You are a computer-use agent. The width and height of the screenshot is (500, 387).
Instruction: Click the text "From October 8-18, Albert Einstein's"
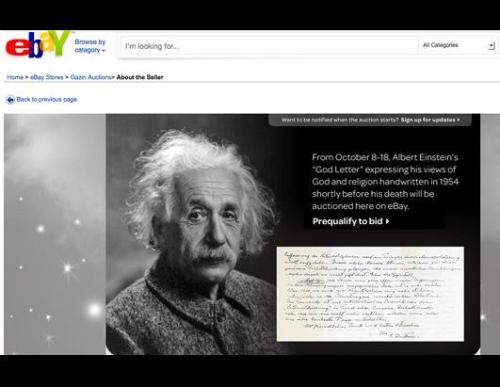pos(385,157)
